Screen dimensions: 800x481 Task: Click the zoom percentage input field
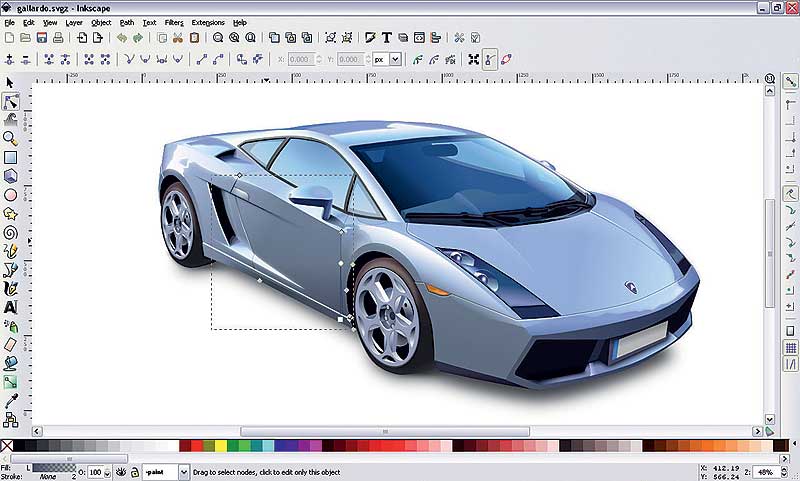(766, 473)
